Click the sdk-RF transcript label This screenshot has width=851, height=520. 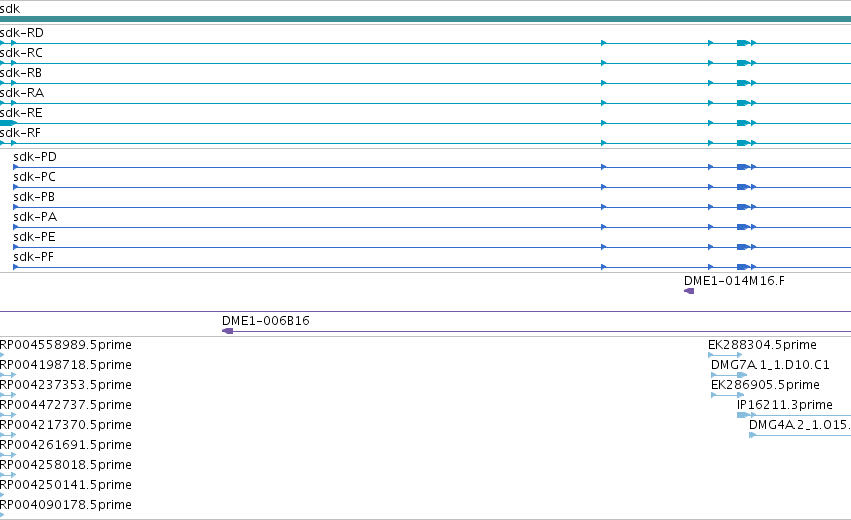[x=20, y=133]
